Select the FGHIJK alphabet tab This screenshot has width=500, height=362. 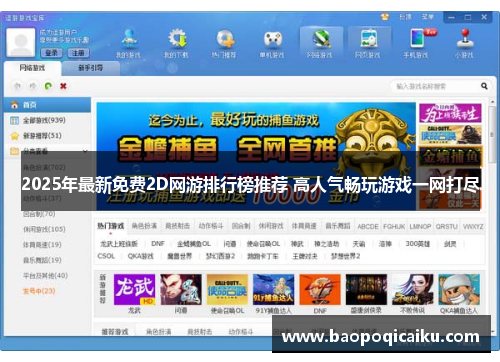pyautogui.click(x=394, y=227)
